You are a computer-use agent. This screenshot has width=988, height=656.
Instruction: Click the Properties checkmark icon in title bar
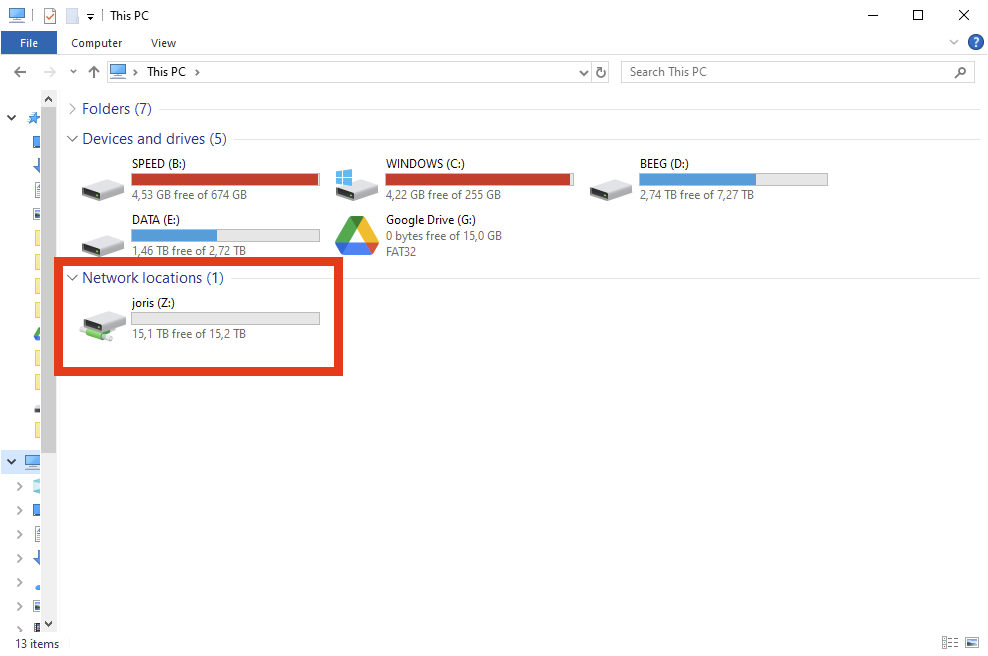[x=50, y=16]
